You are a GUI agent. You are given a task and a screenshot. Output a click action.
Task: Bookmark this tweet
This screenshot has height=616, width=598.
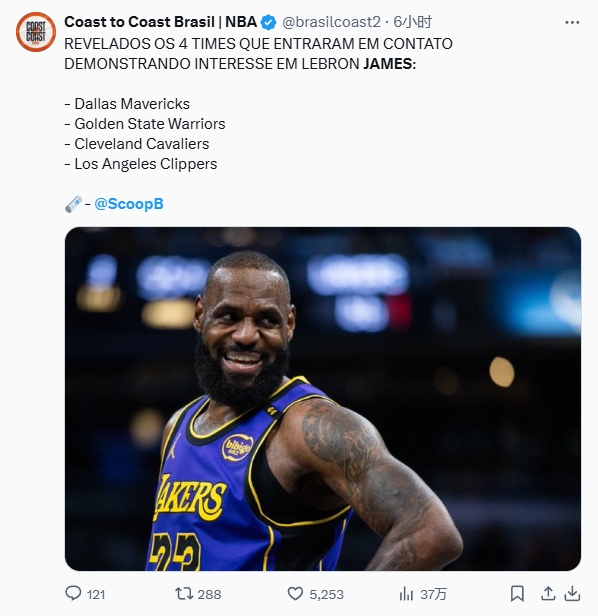(517, 594)
